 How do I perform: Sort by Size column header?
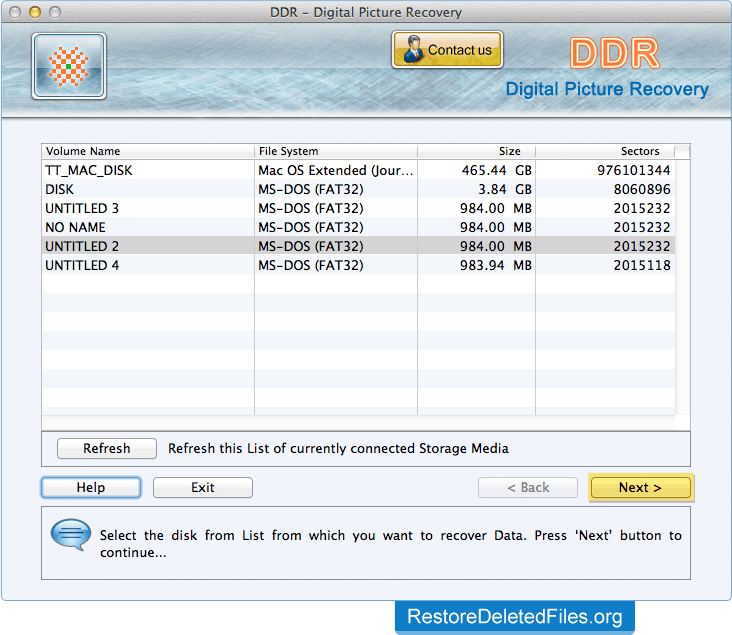[476, 151]
